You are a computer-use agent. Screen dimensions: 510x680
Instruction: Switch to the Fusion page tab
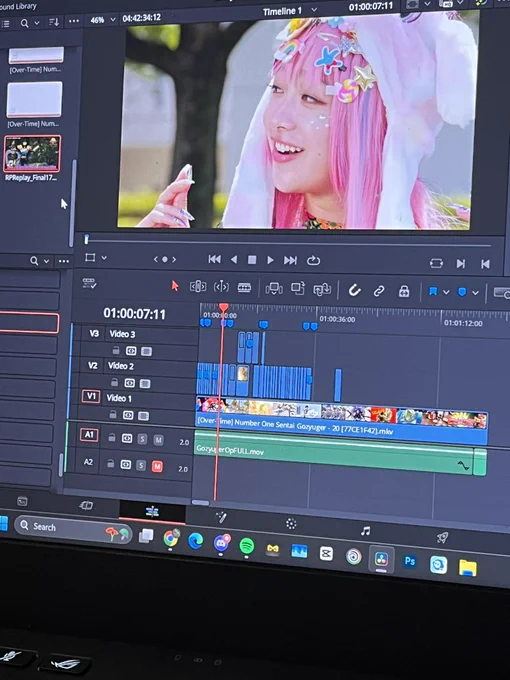click(x=221, y=517)
